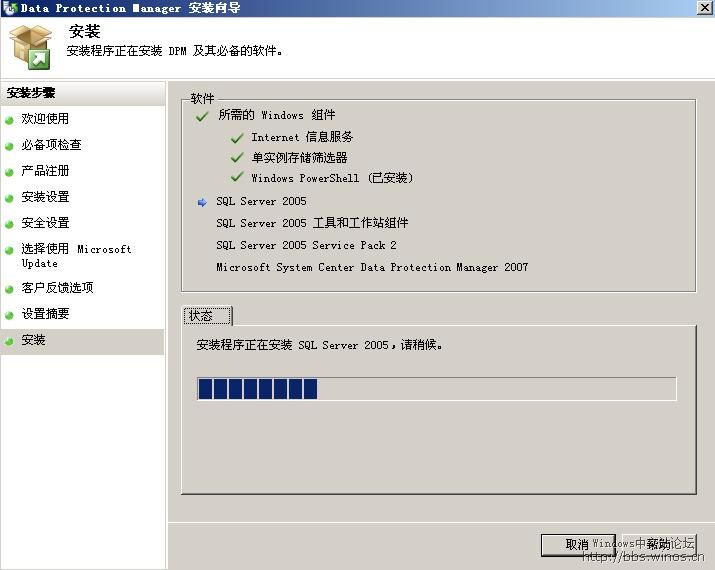Click the checkmark beside Windows PowerShell (已安装)
Viewport: 715px width, 570px height.
pyautogui.click(x=237, y=178)
